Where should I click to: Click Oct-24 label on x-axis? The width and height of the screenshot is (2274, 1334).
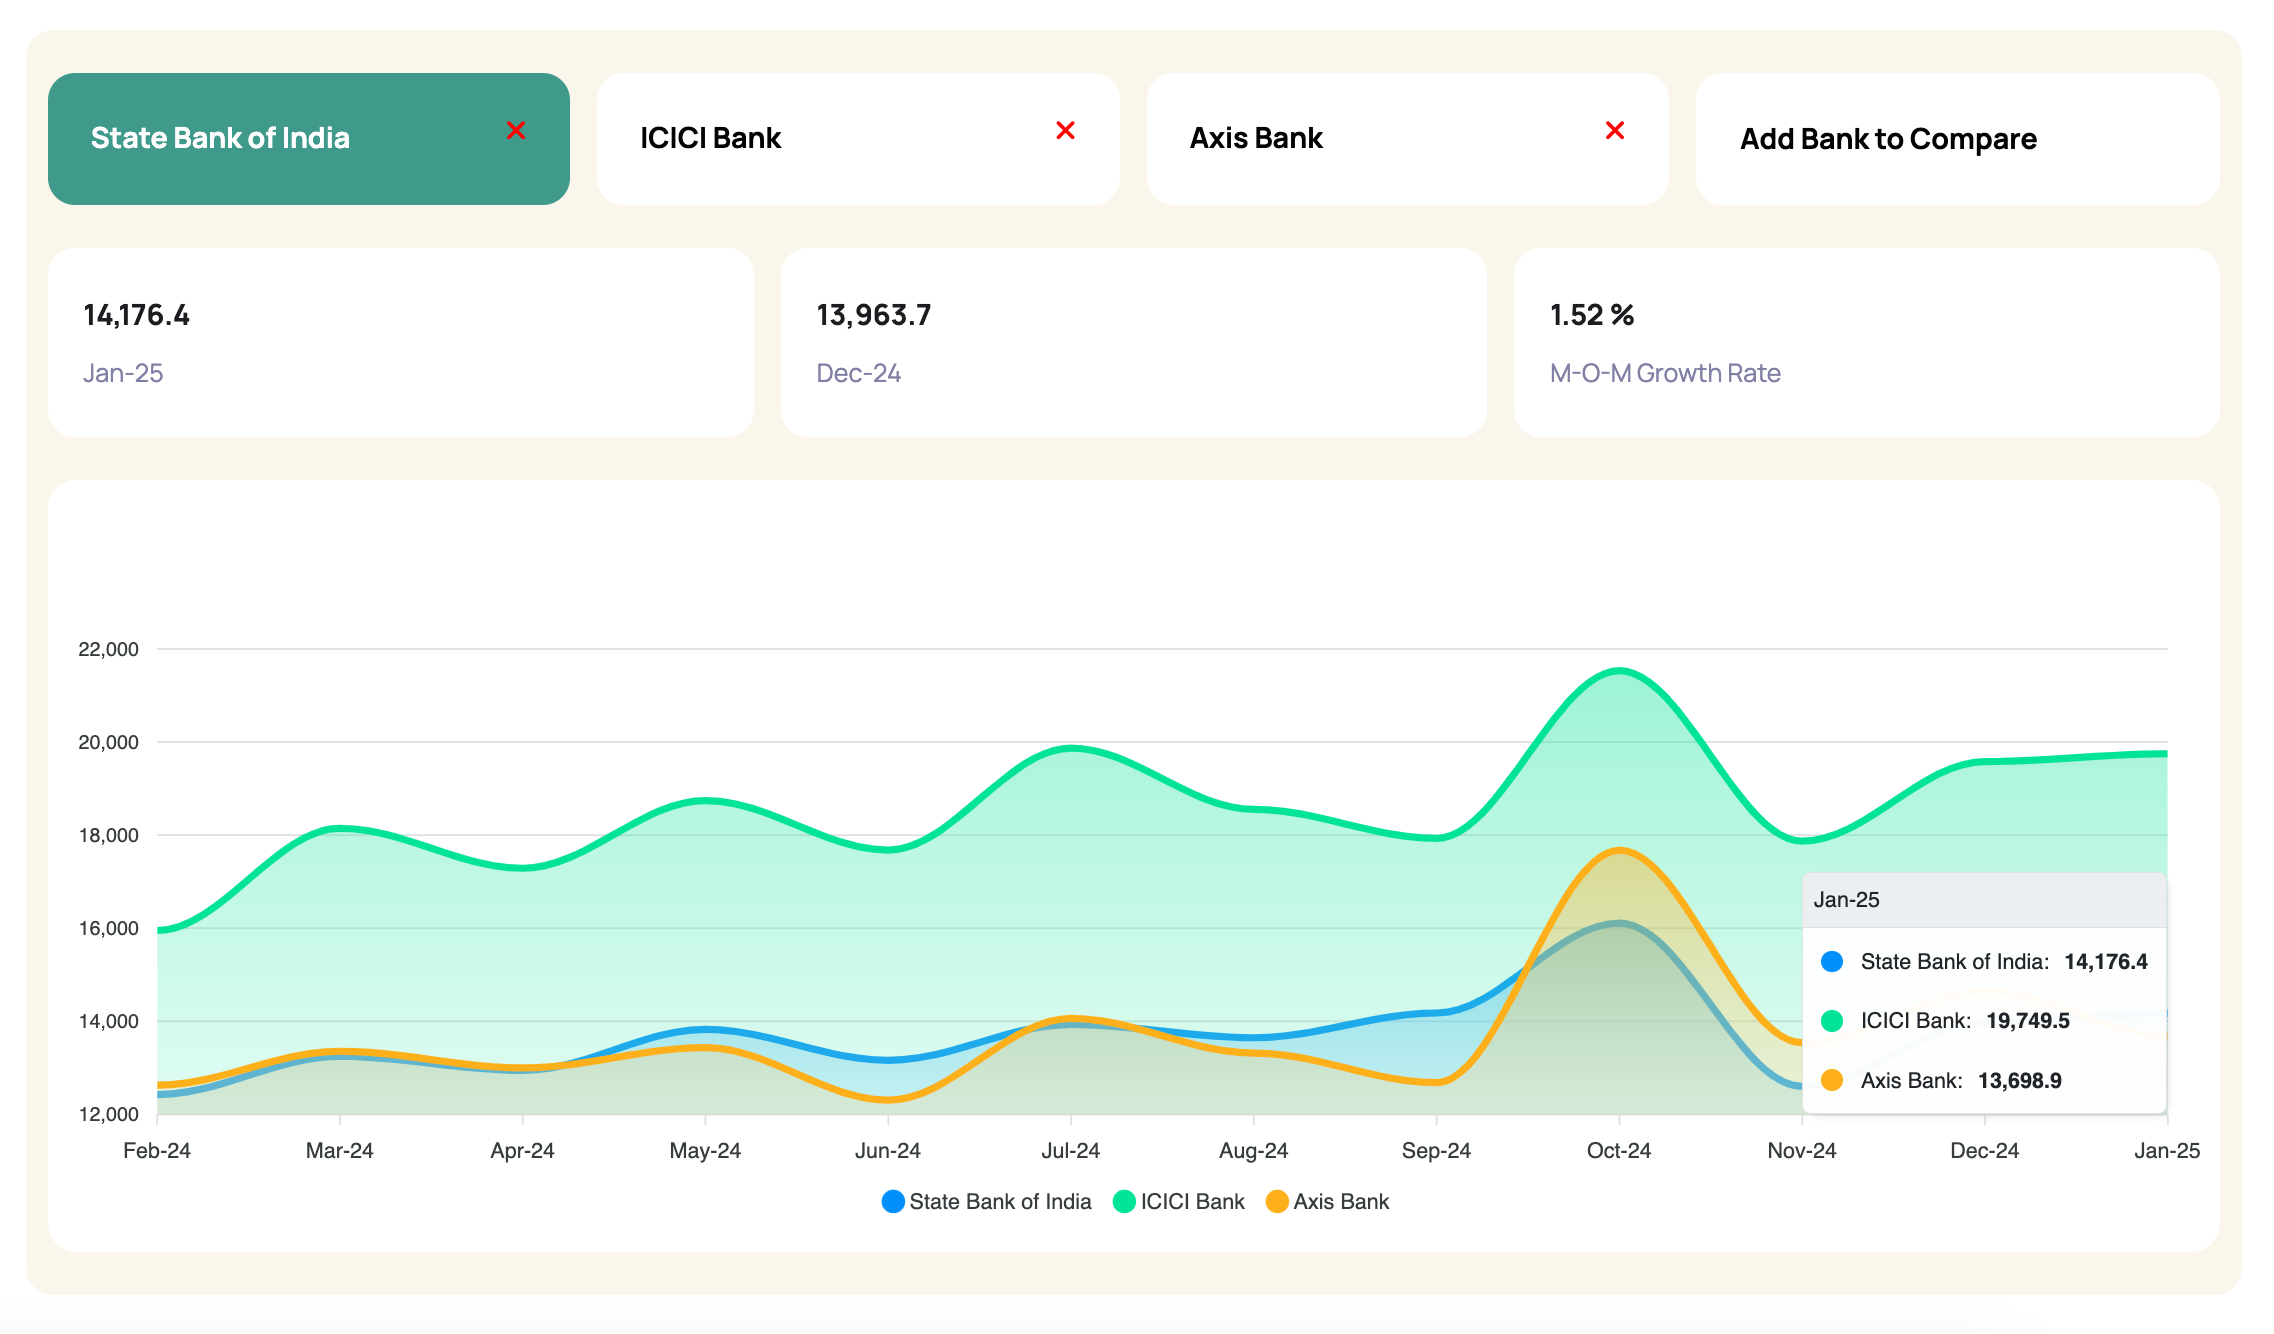1618,1150
